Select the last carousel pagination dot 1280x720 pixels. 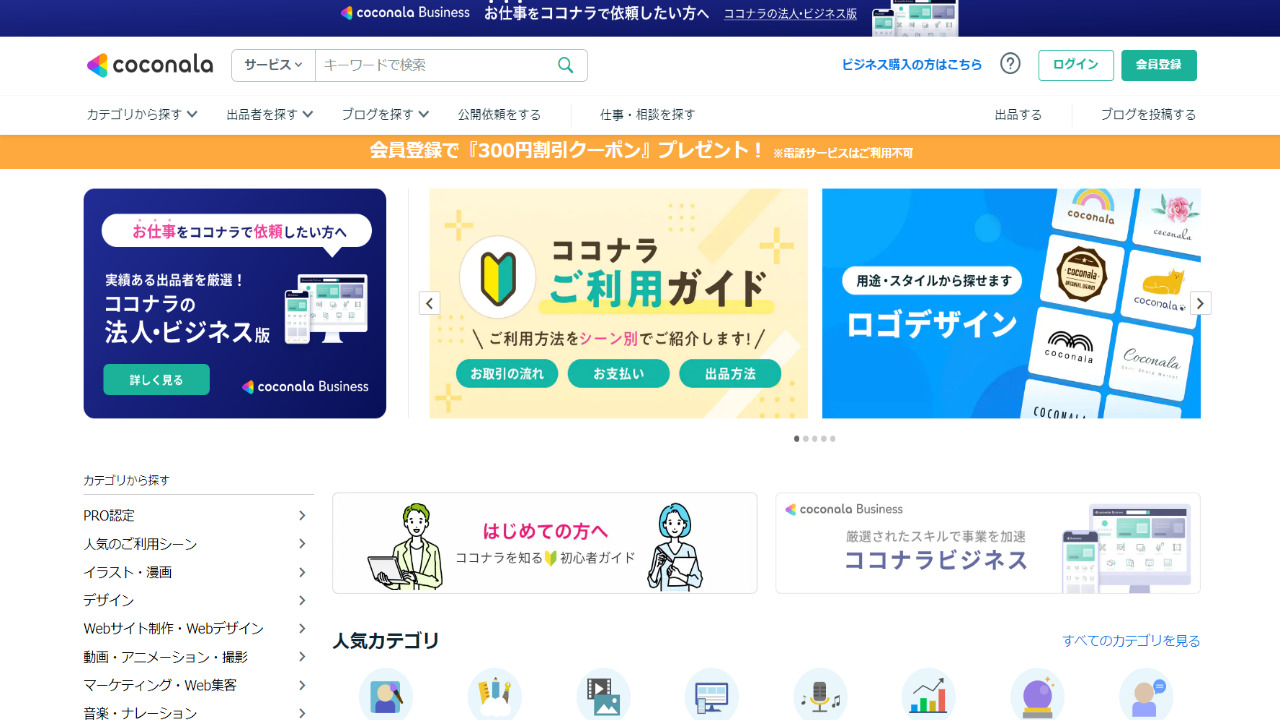pyautogui.click(x=833, y=439)
